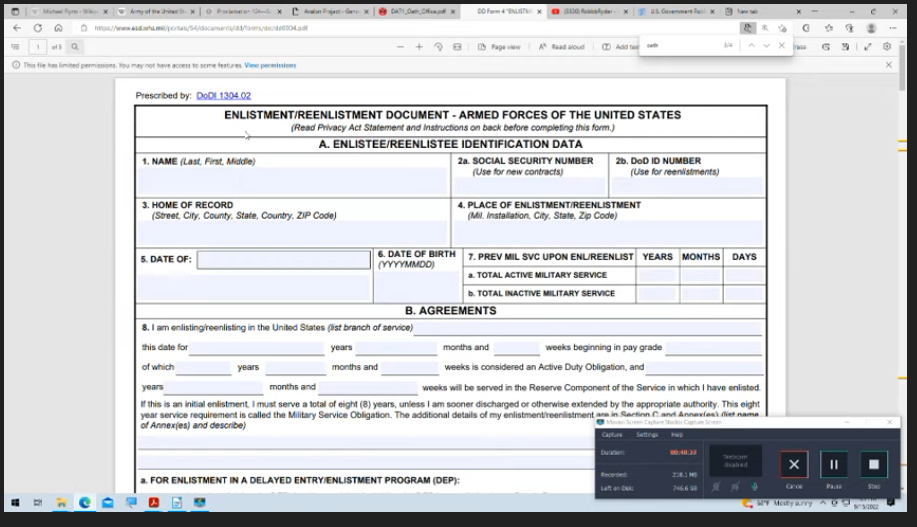917x527 pixels.
Task: Click the Place of Enlistment/Reenlistment field
Action: [x=608, y=233]
